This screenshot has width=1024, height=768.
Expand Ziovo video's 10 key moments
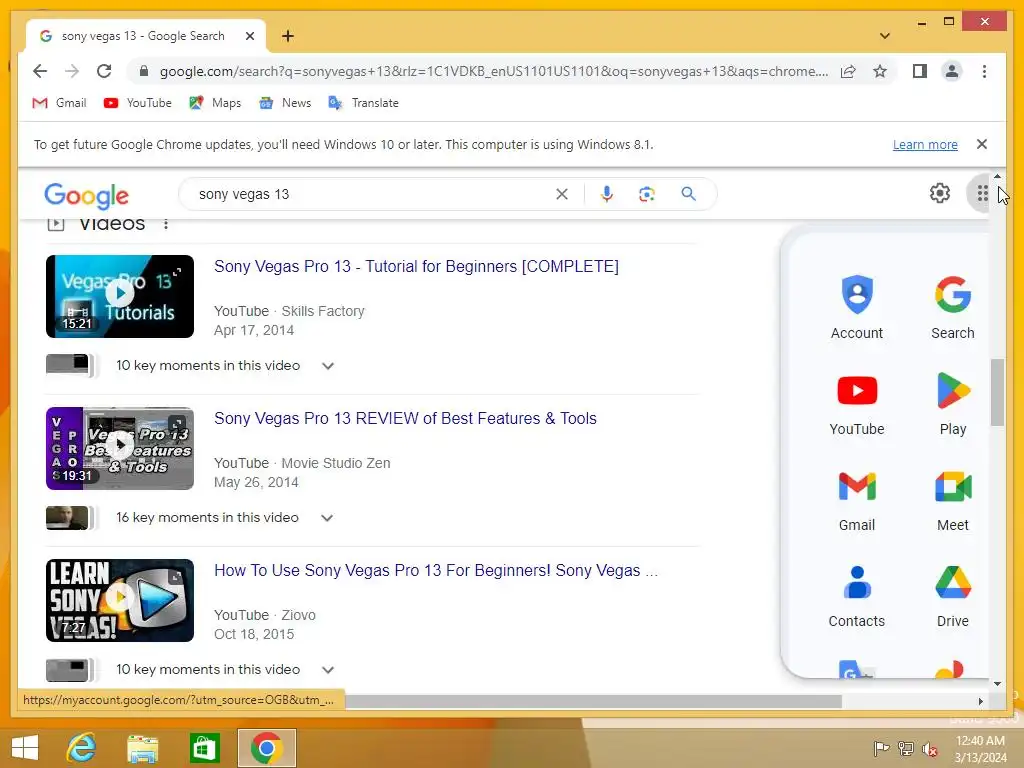pos(328,670)
